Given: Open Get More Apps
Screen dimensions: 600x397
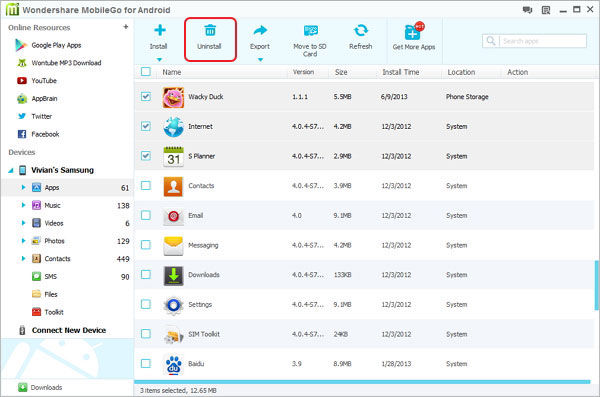Looking at the screenshot, I should [414, 37].
